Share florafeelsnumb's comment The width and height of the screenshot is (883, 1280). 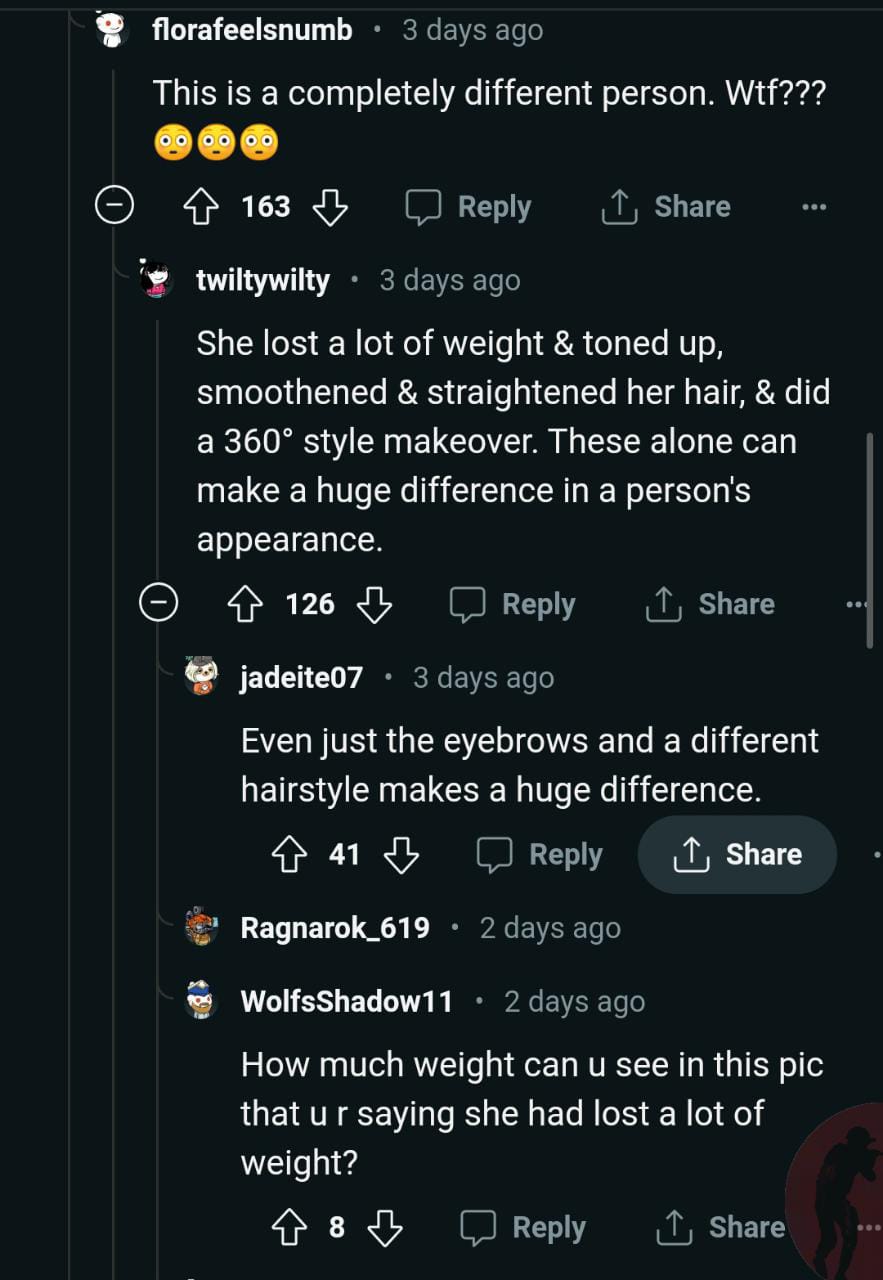pos(665,207)
